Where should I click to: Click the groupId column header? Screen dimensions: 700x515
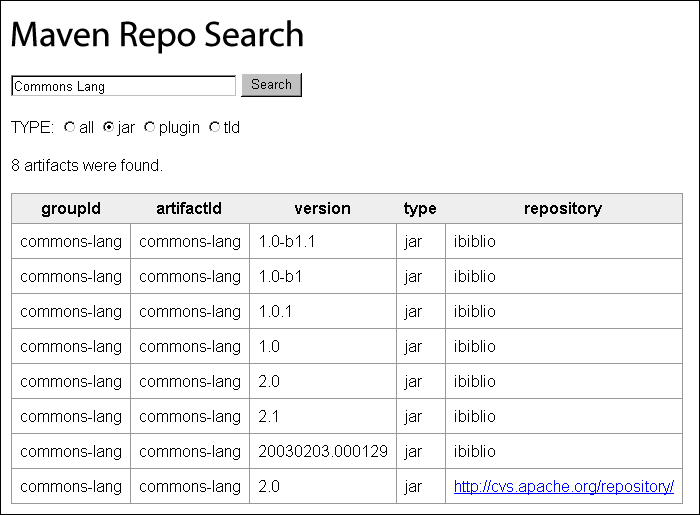[x=71, y=208]
